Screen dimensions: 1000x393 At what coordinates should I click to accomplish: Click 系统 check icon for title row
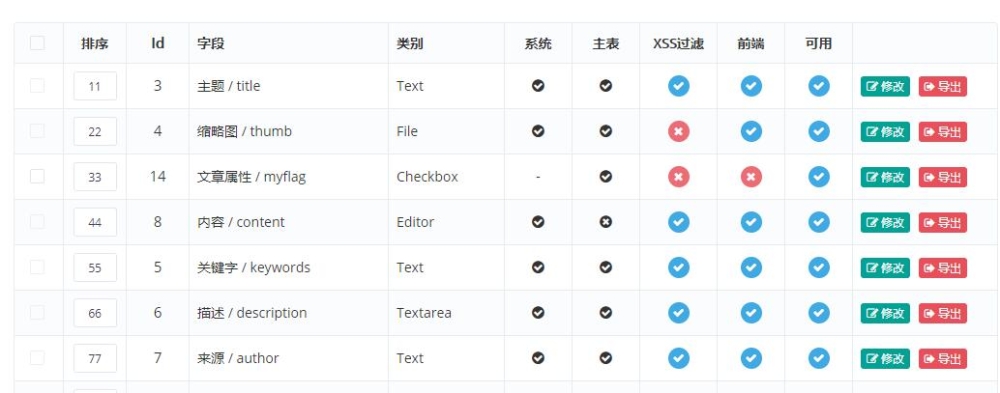(538, 86)
